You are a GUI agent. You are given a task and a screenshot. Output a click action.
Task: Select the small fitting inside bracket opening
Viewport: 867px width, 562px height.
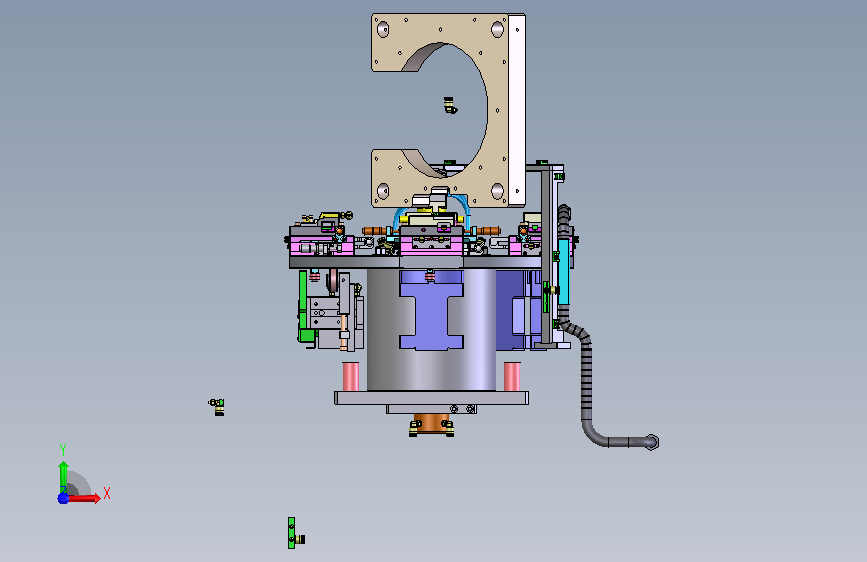coord(450,105)
